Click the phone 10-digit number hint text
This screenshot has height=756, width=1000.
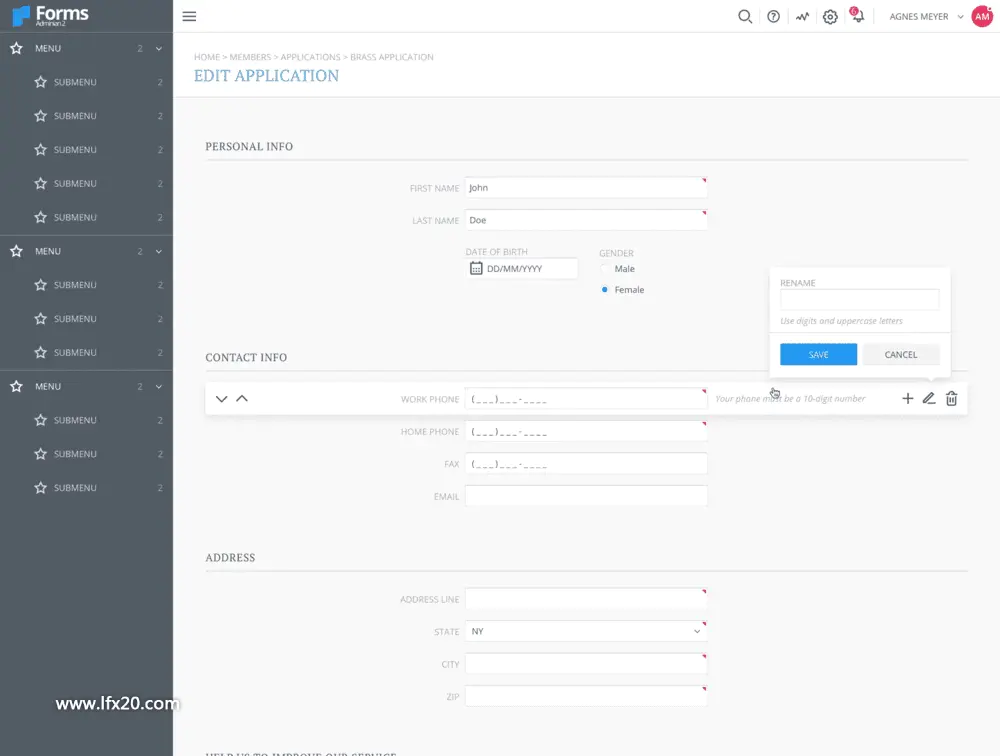(x=790, y=399)
